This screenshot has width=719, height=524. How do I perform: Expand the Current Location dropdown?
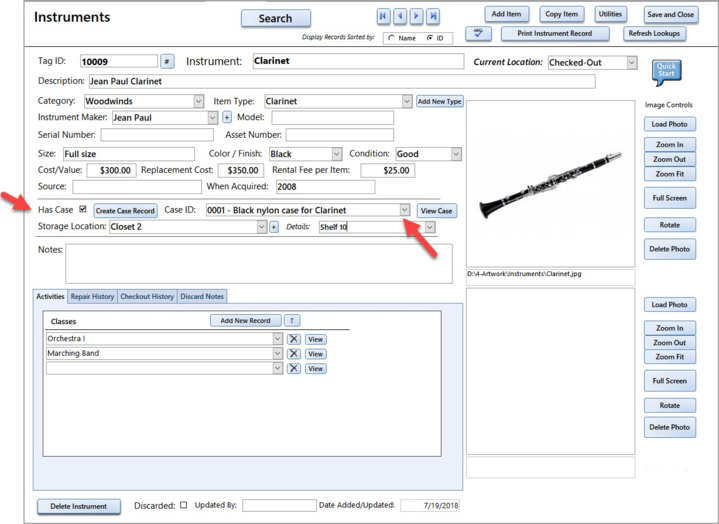[x=631, y=62]
